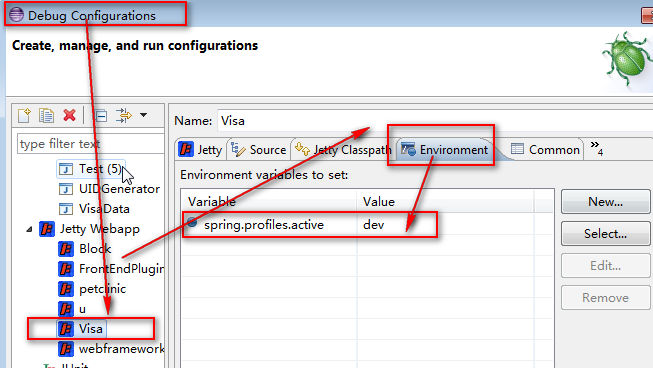Delete selected launch configuration (red X)
Image resolution: width=653 pixels, height=368 pixels.
coord(70,115)
